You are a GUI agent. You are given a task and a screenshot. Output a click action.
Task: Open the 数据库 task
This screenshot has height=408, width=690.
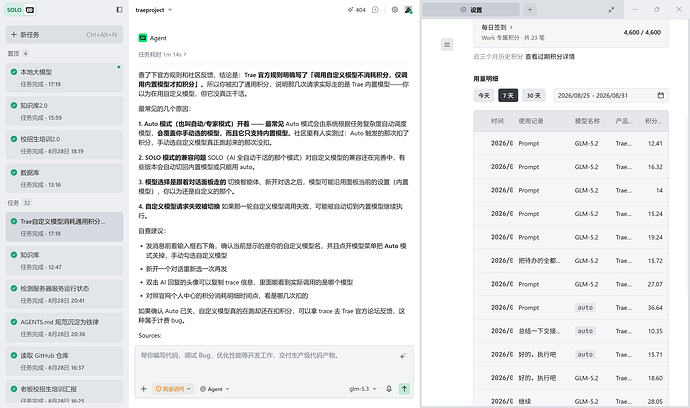point(64,178)
